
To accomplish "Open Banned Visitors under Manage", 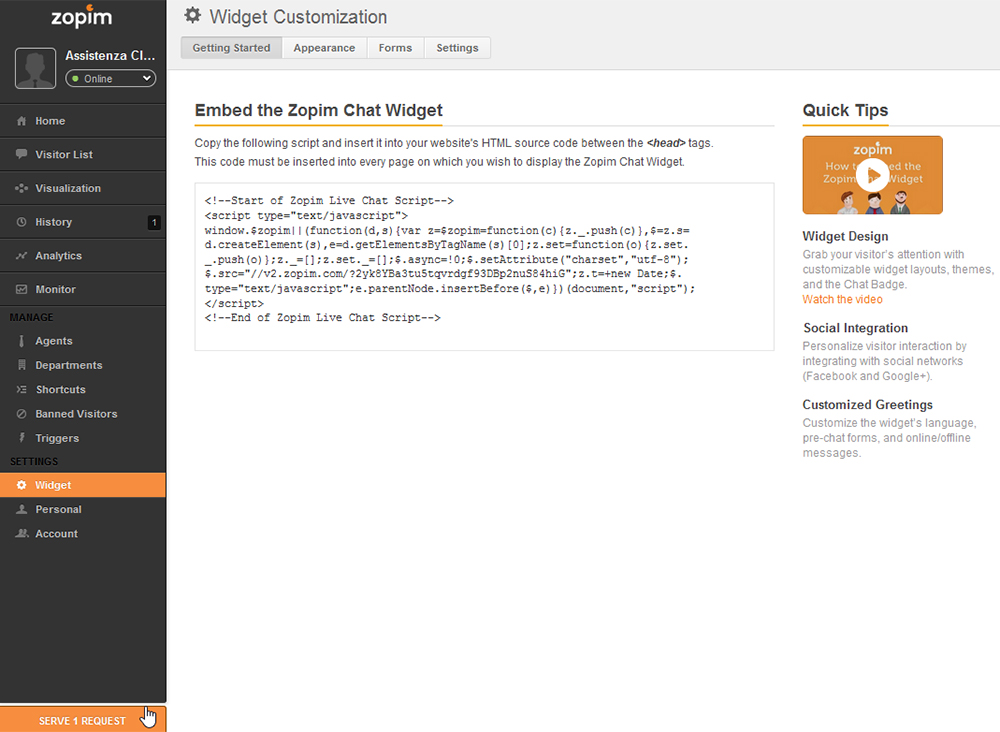I will [x=83, y=414].
